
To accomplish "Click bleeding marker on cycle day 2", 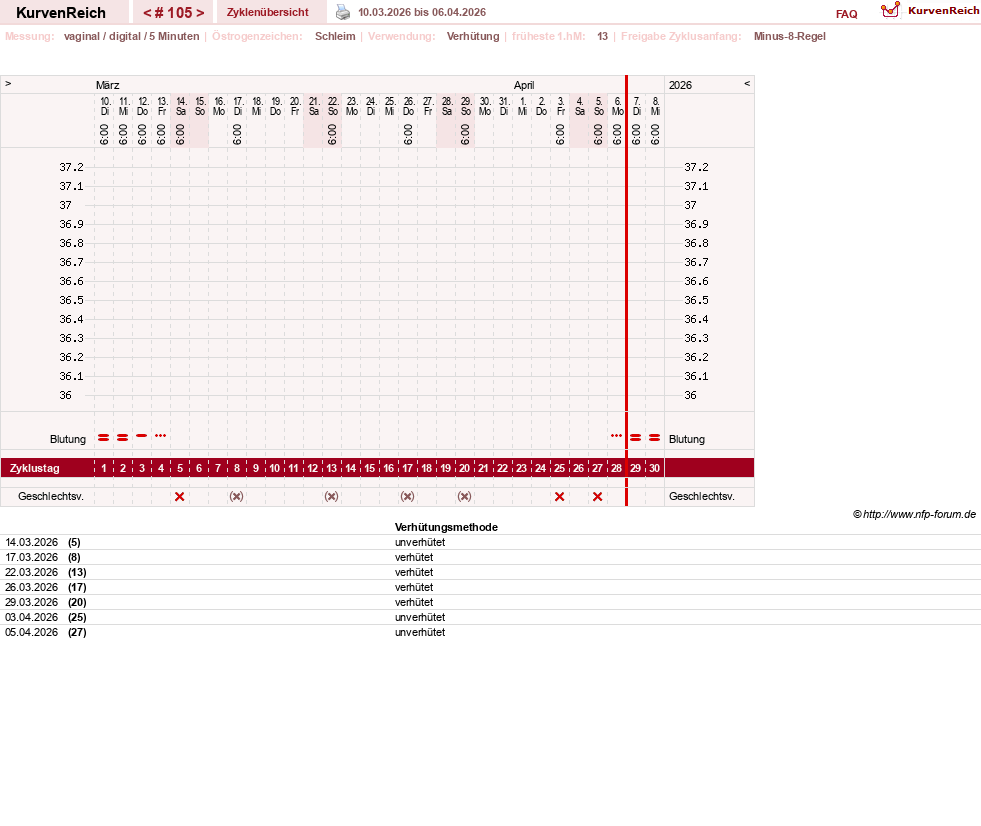I will pos(123,437).
